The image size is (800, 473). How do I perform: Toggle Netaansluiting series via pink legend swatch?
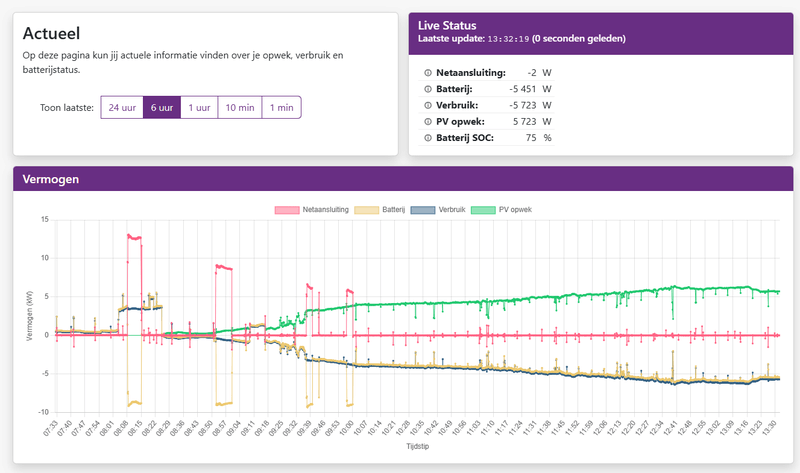pyautogui.click(x=287, y=210)
